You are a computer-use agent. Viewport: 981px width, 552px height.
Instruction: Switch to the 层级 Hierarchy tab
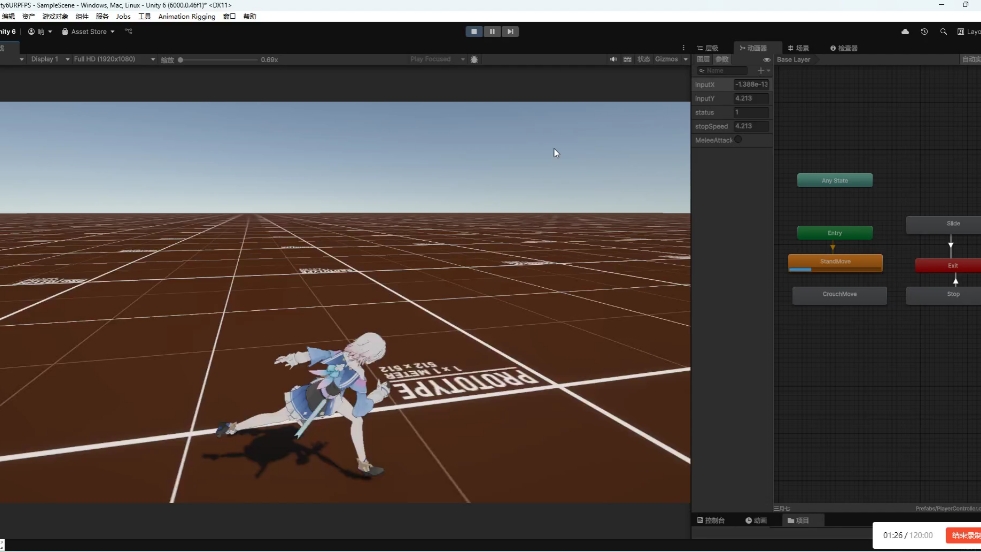[x=708, y=48]
